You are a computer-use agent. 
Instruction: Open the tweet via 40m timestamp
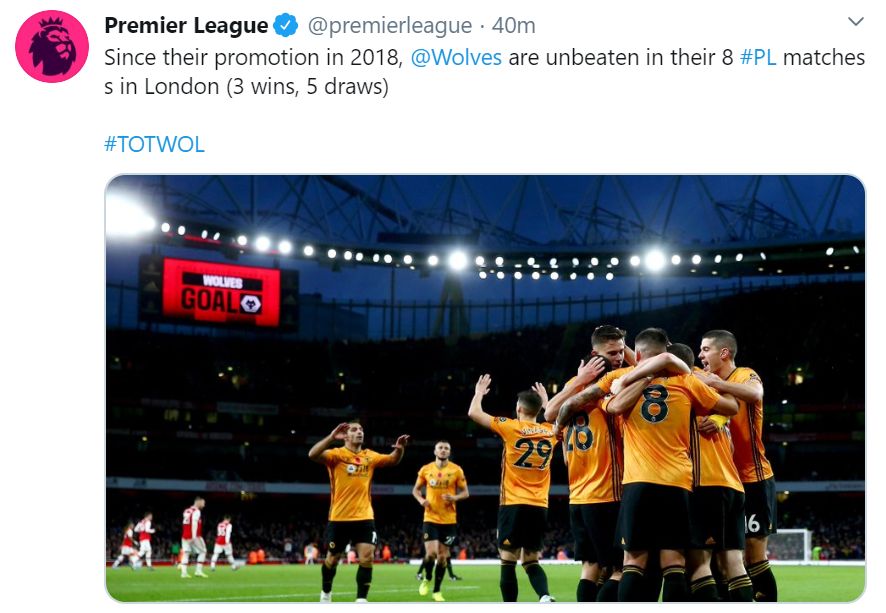click(513, 25)
